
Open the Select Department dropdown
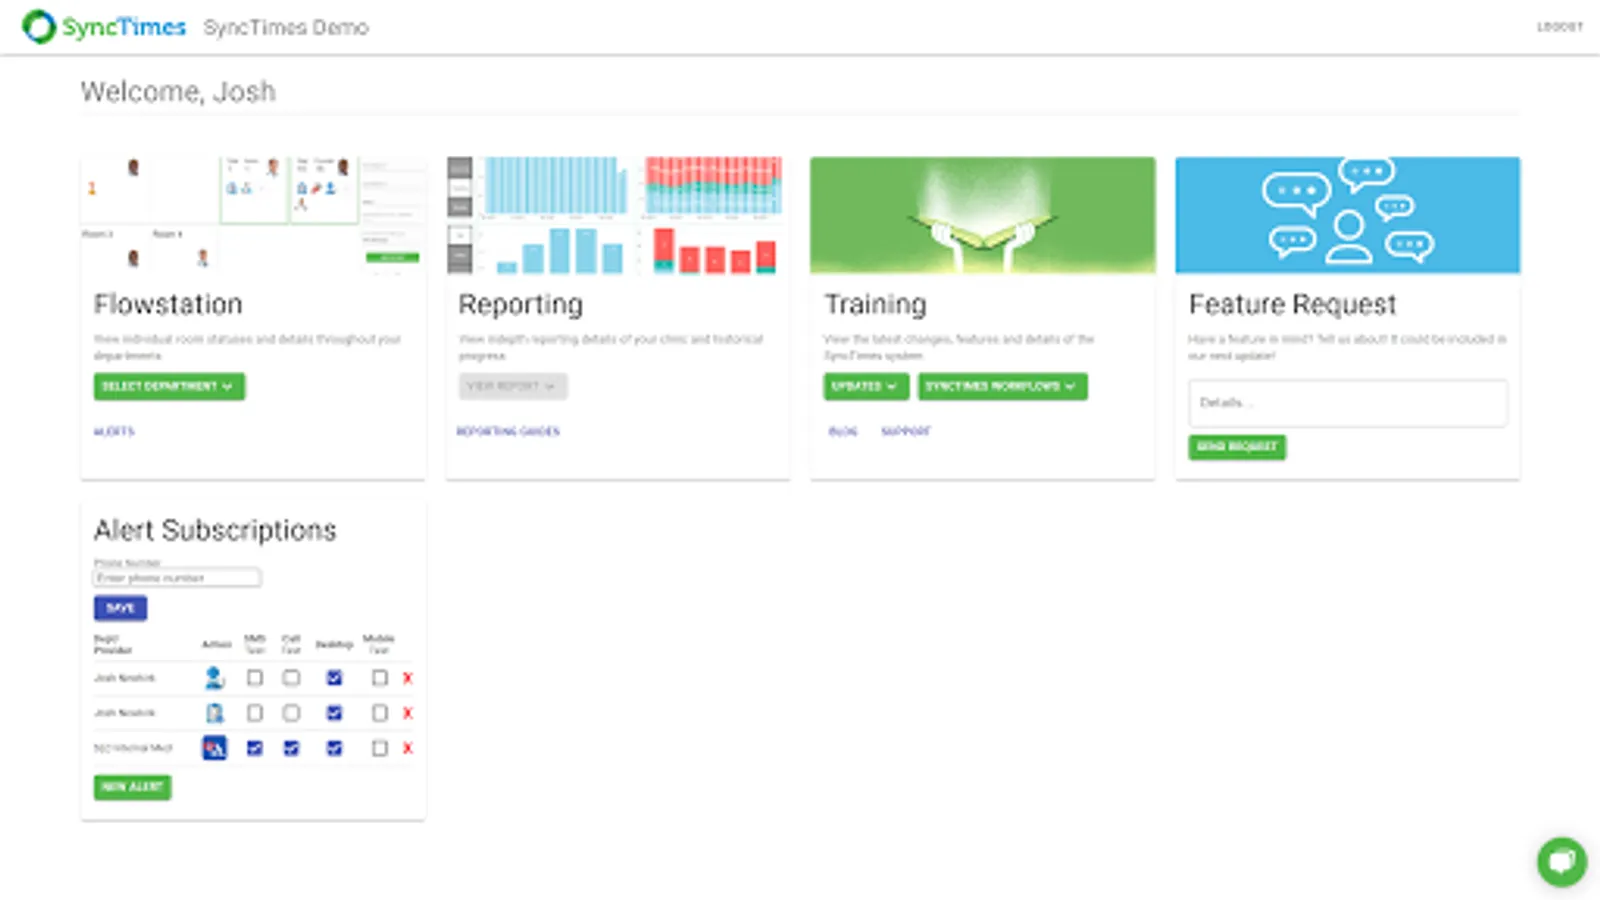tap(169, 386)
